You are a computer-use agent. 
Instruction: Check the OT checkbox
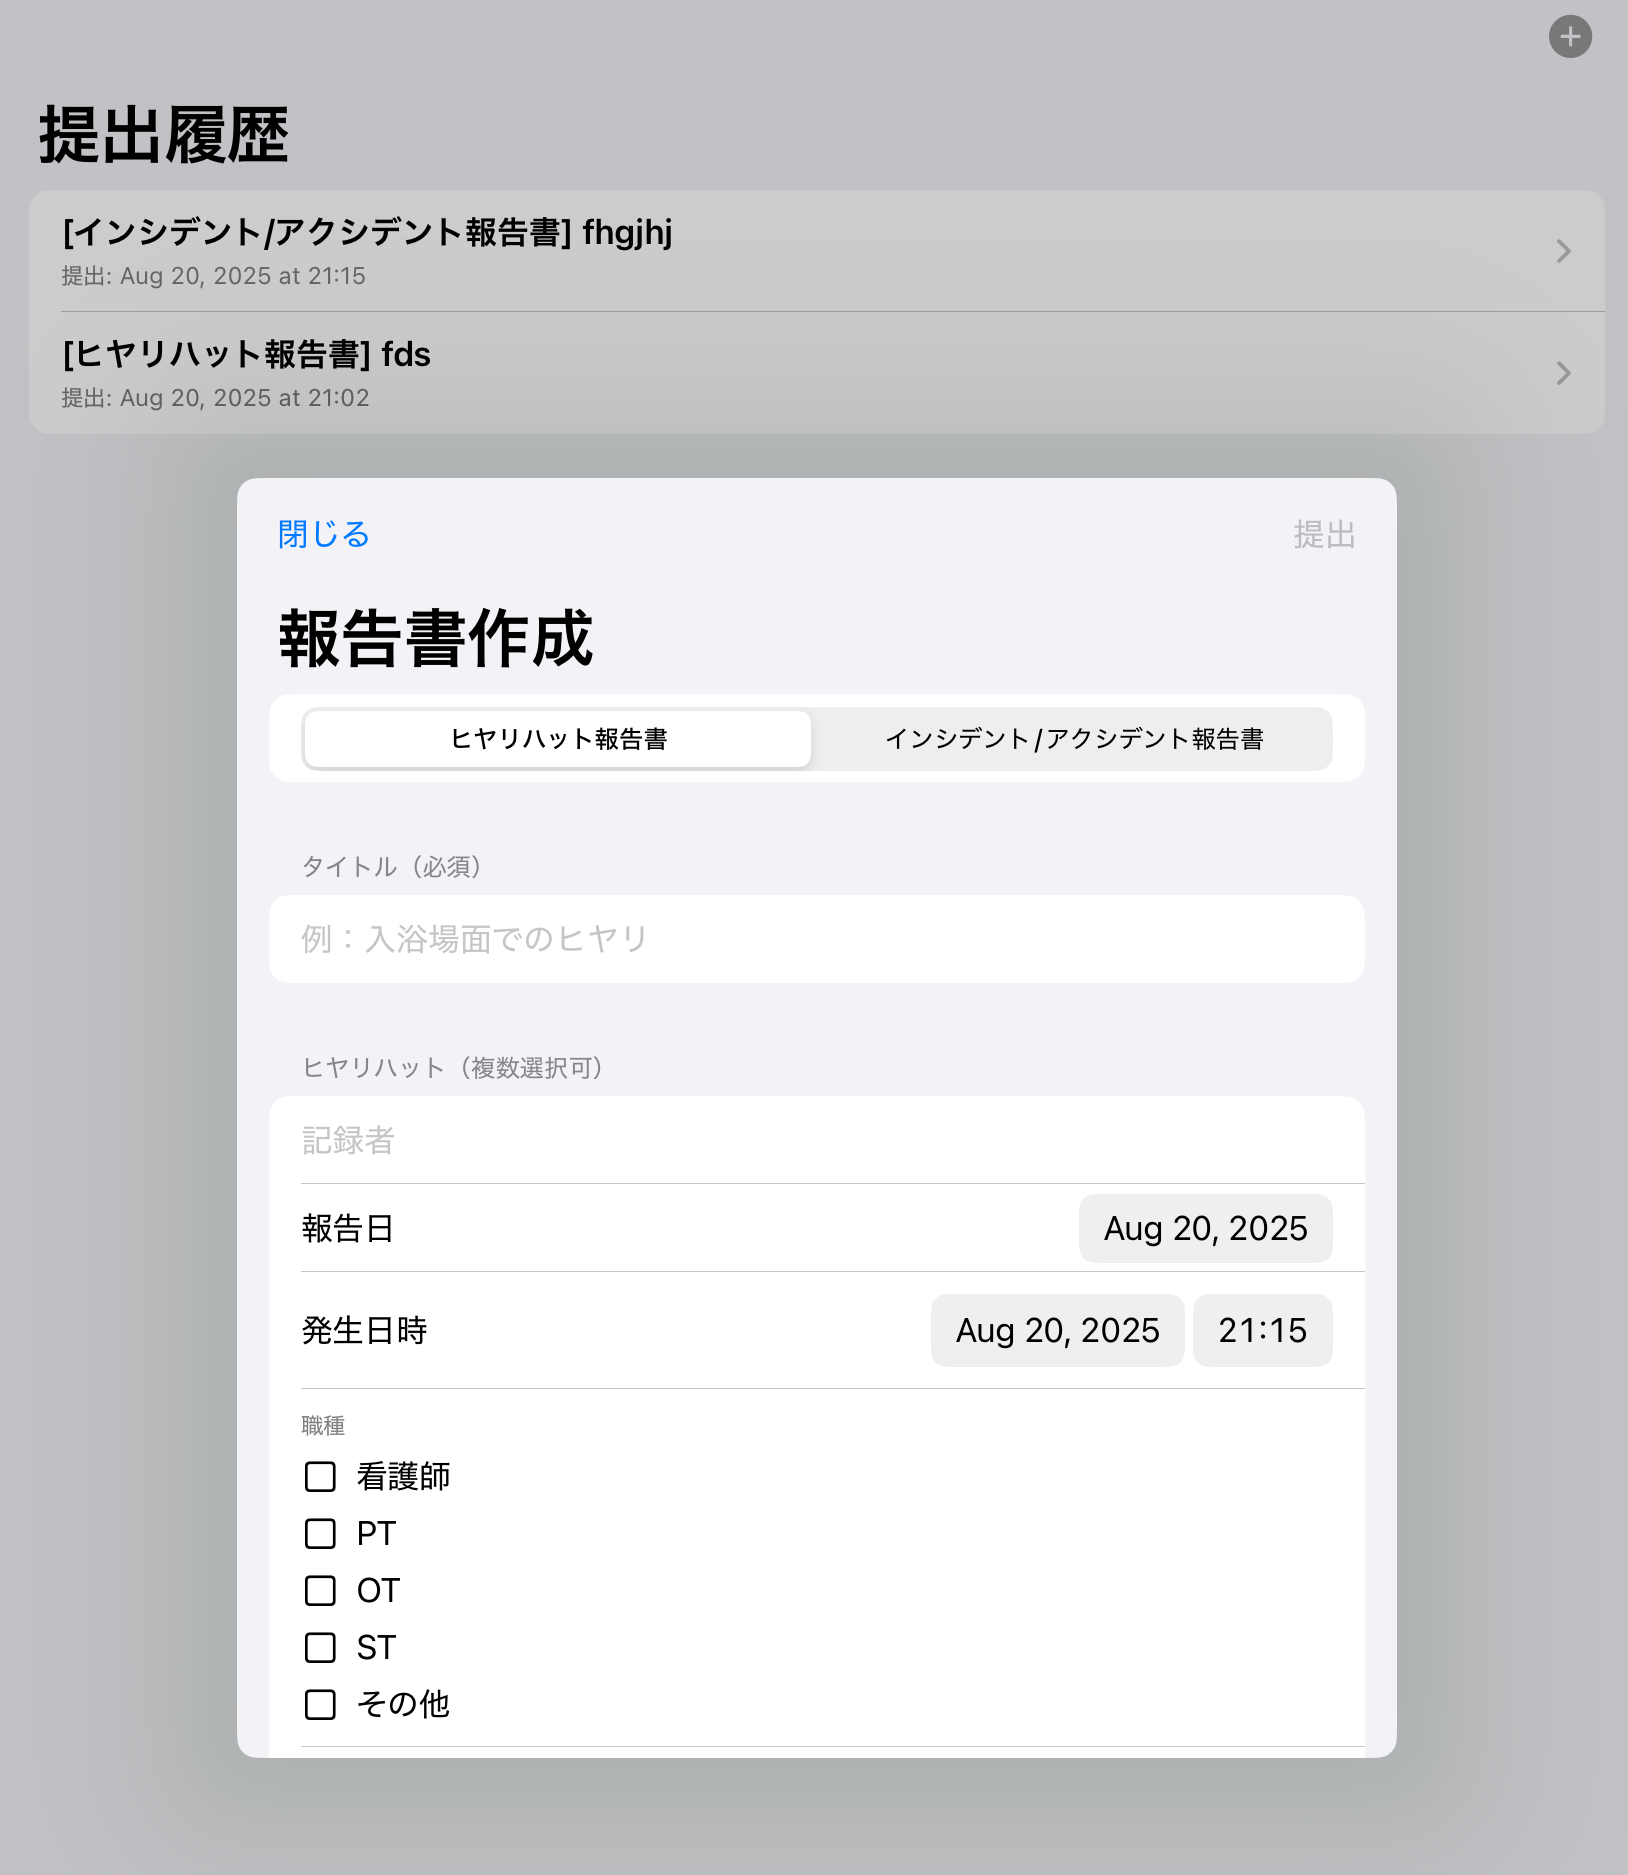320,1591
